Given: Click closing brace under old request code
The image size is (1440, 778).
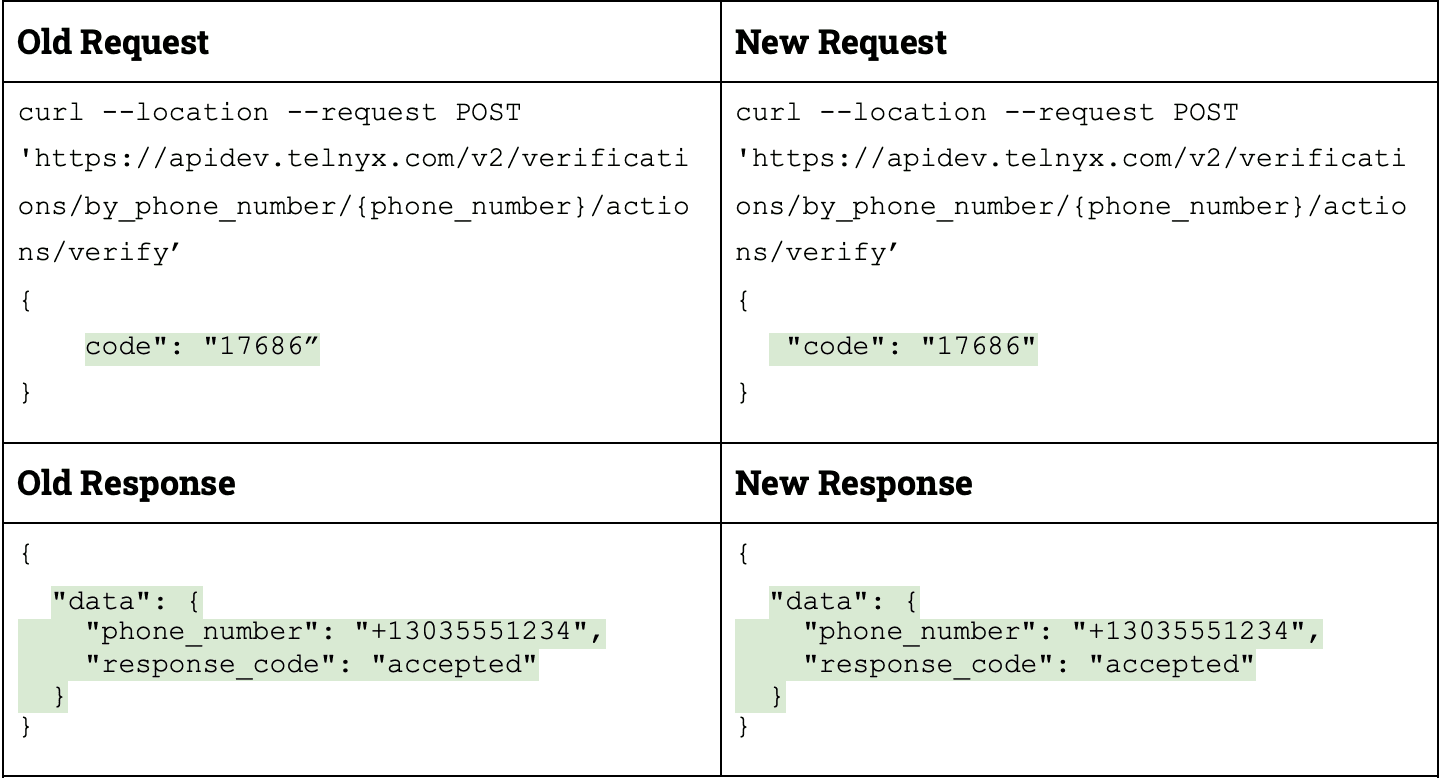Looking at the screenshot, I should [x=25, y=393].
